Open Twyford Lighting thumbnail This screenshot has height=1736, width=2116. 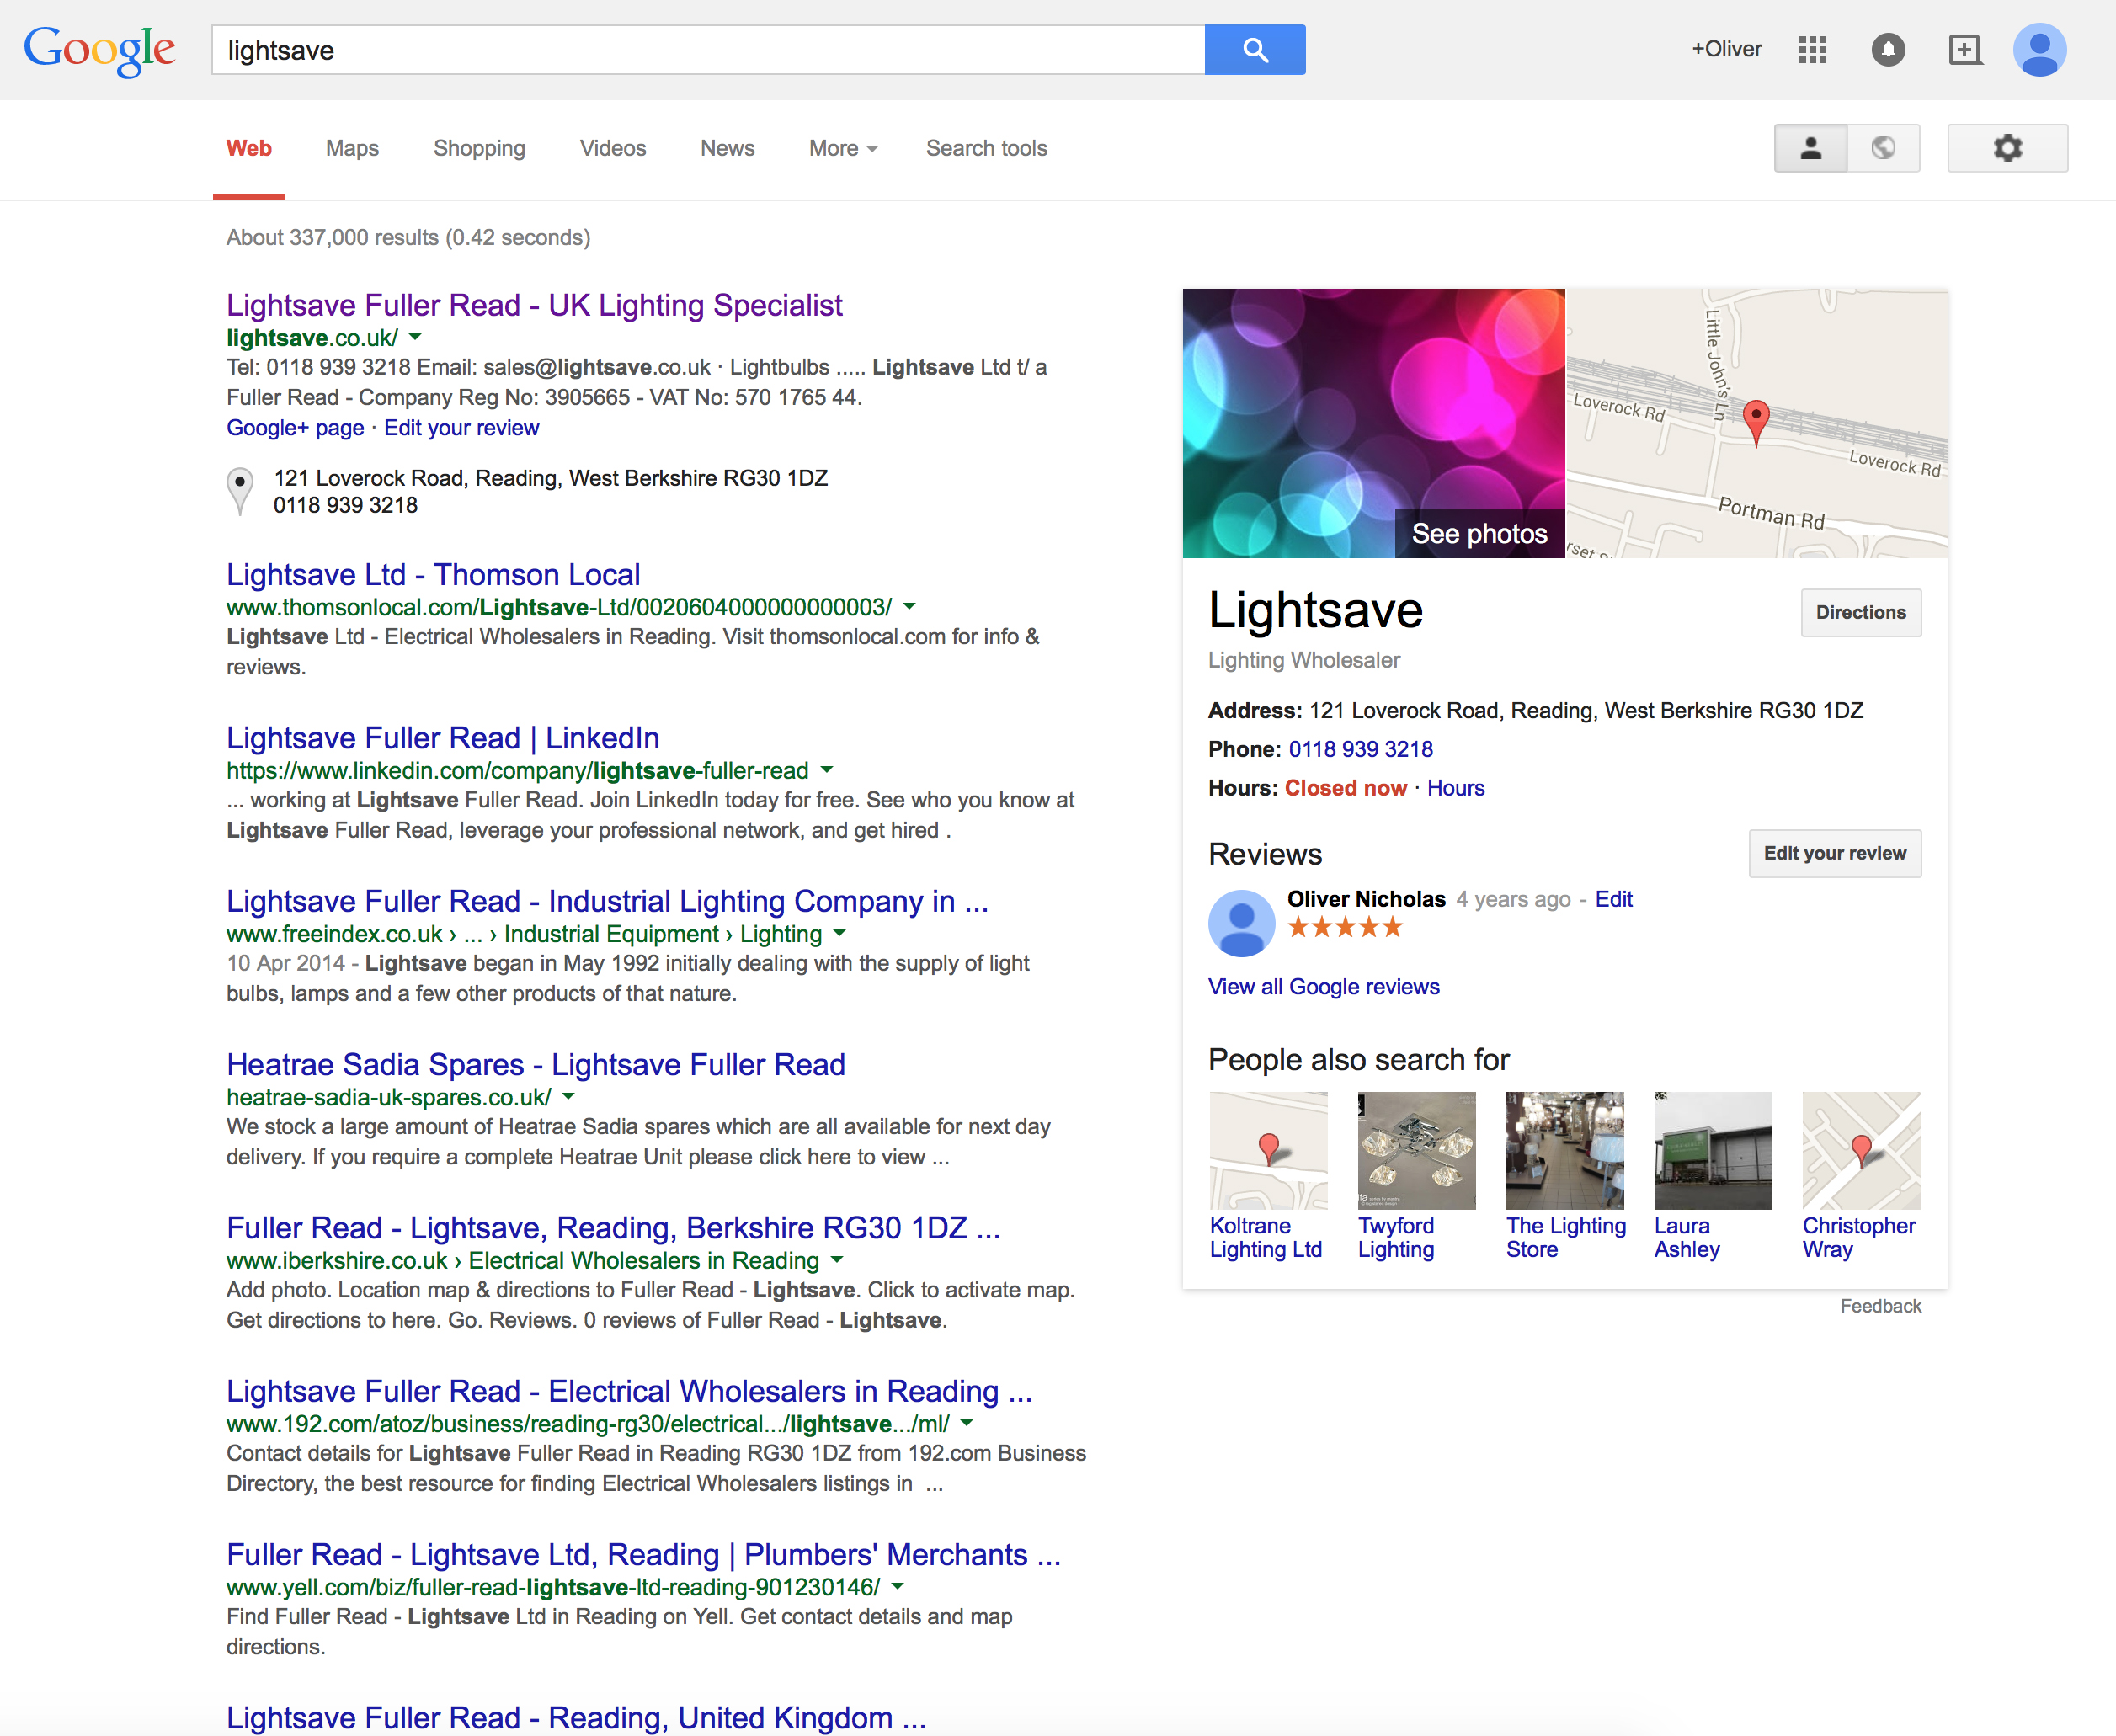[1416, 1150]
